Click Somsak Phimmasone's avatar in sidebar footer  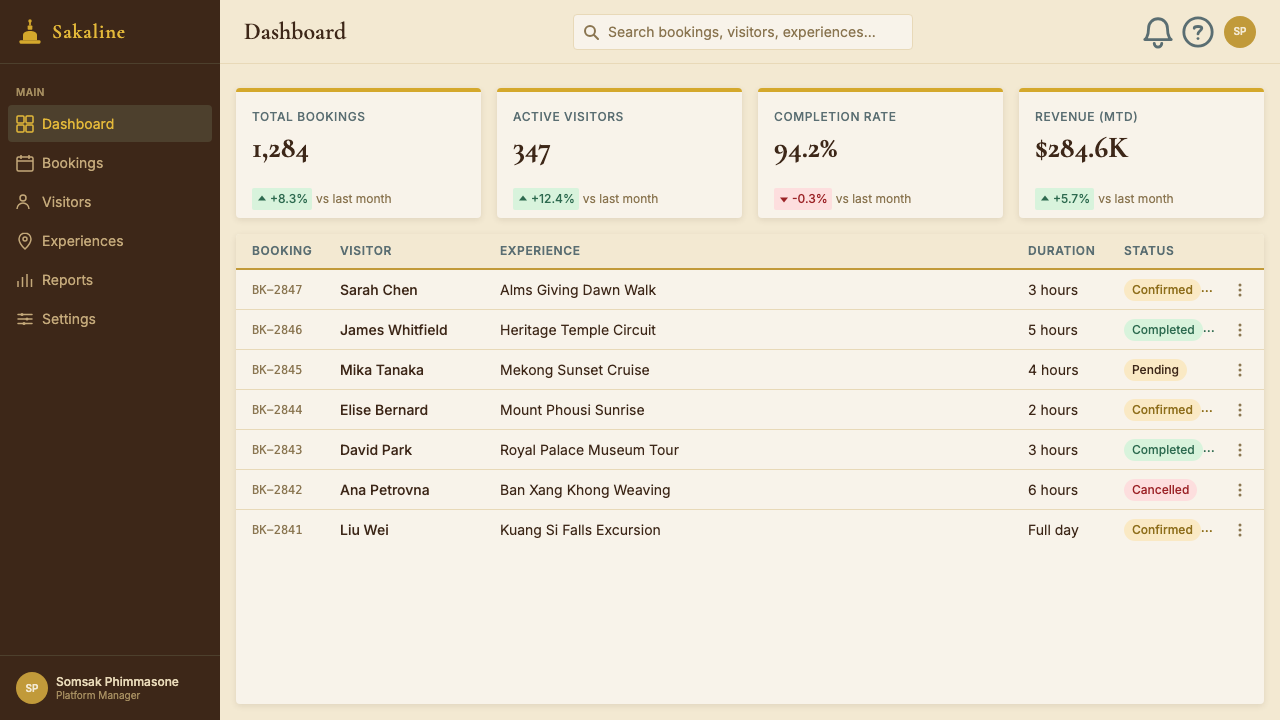(32, 688)
